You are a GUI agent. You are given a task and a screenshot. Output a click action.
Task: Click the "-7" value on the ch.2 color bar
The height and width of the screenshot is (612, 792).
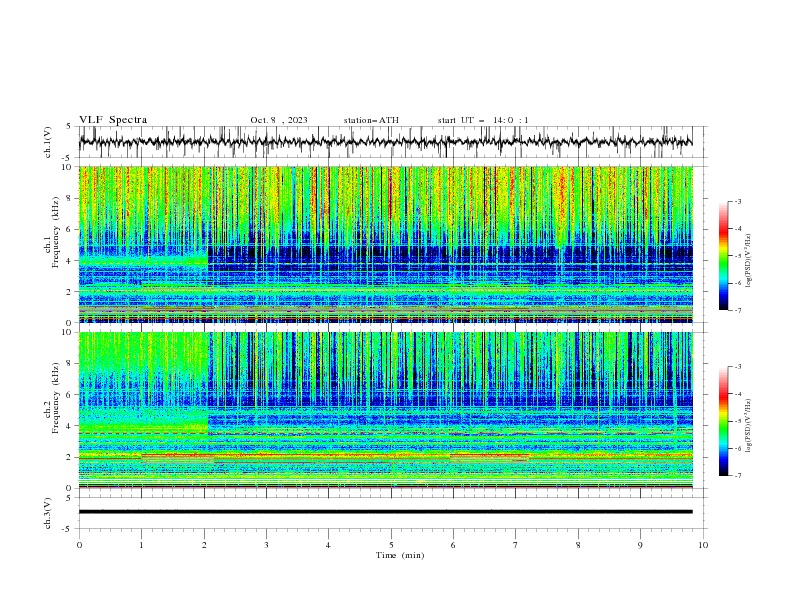pyautogui.click(x=738, y=476)
